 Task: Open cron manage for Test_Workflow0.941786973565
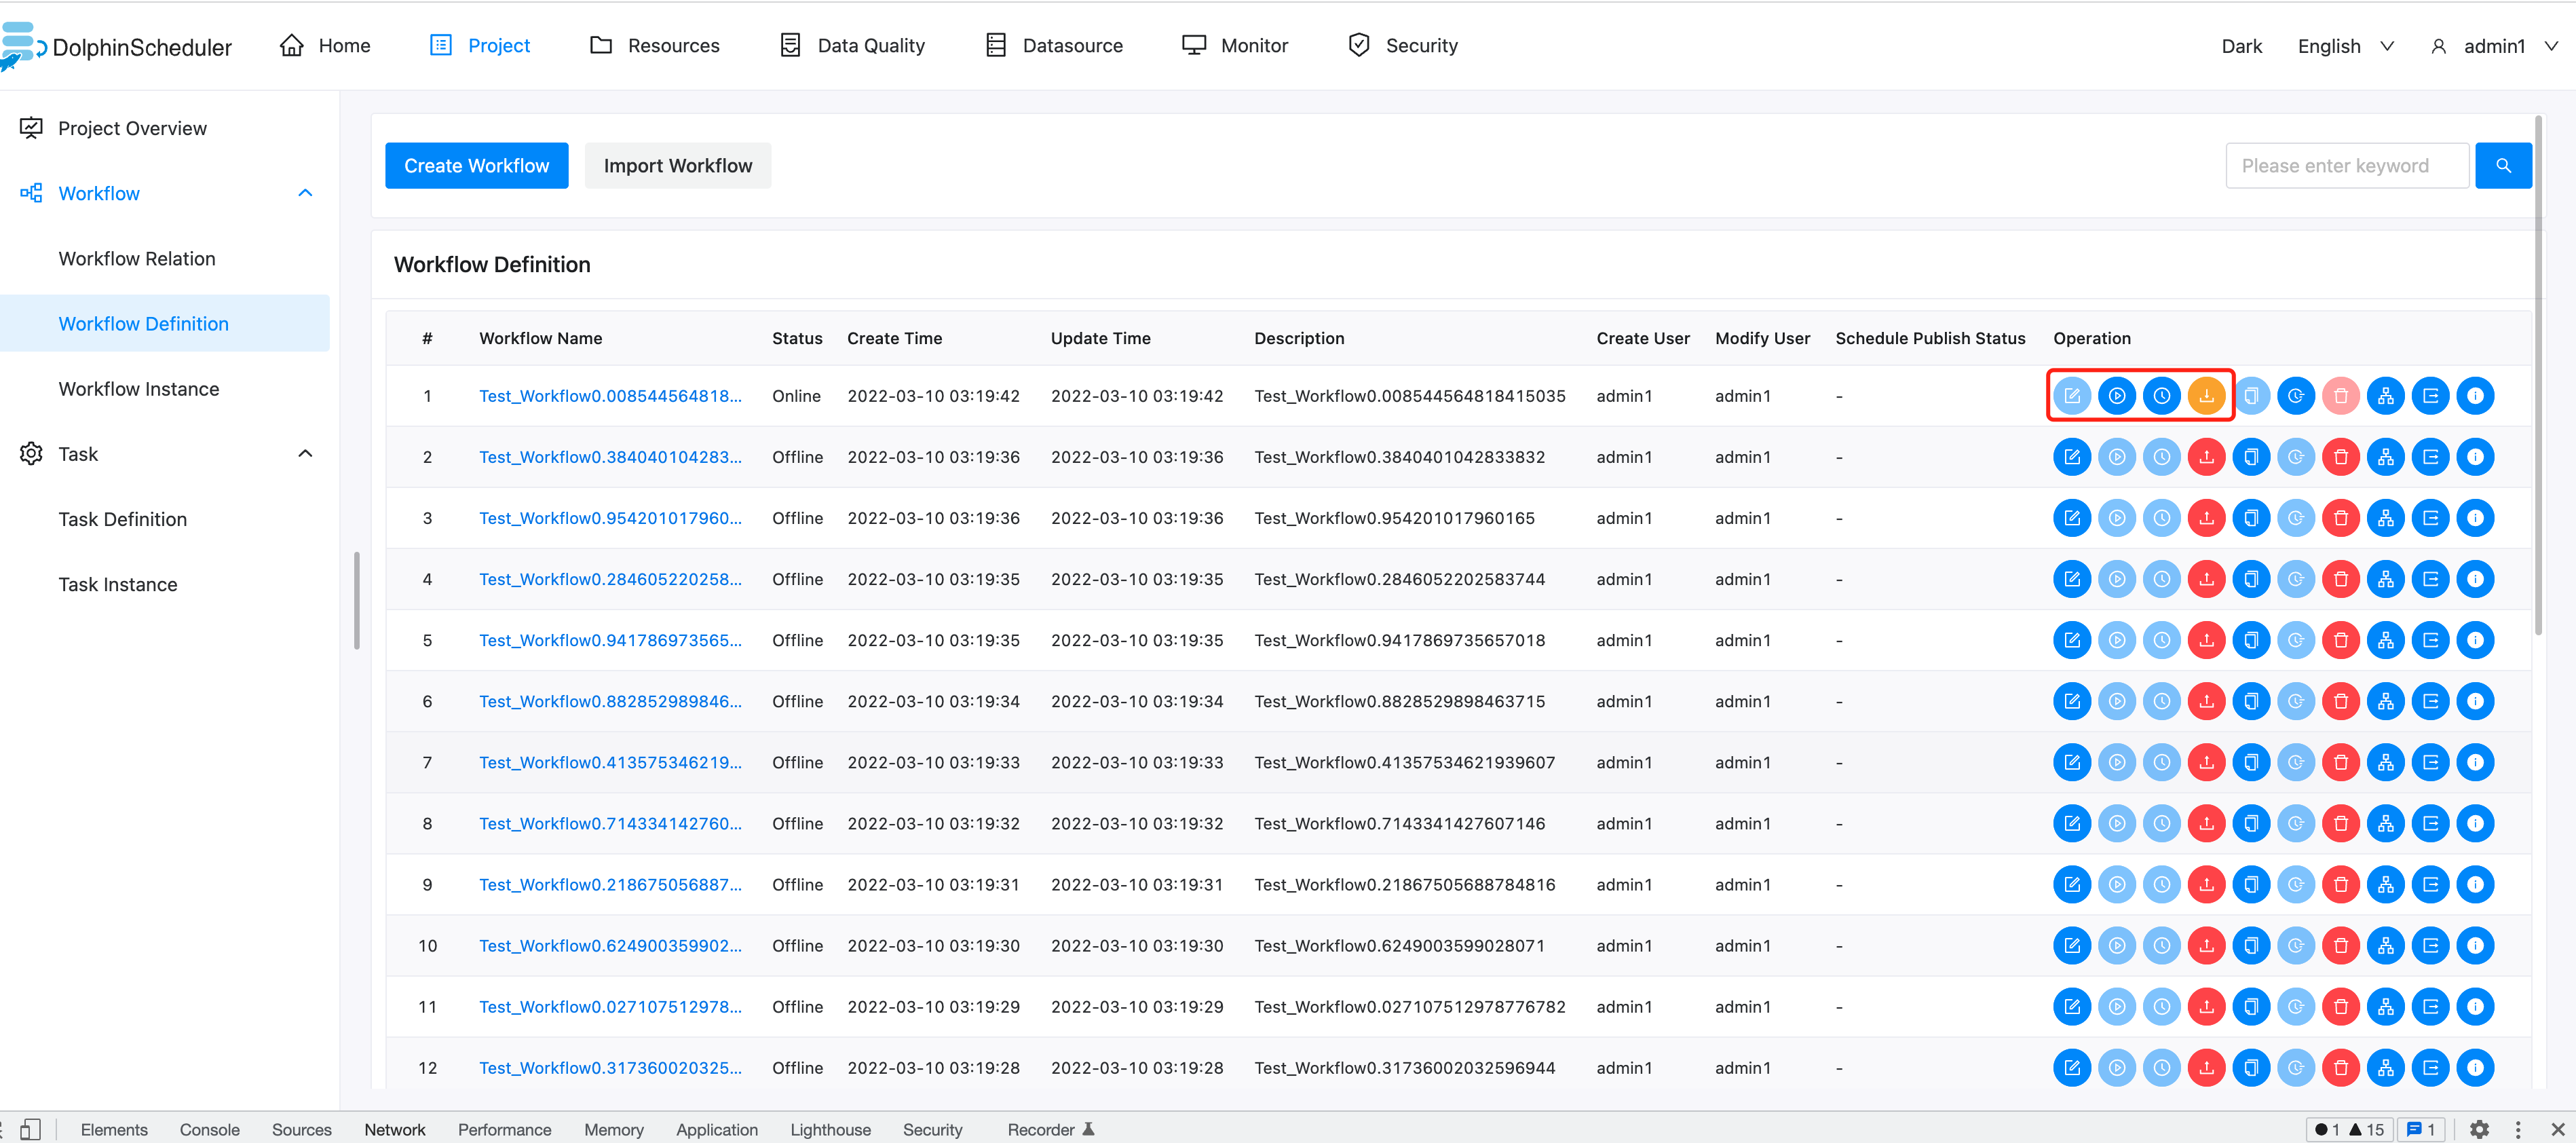point(2296,640)
